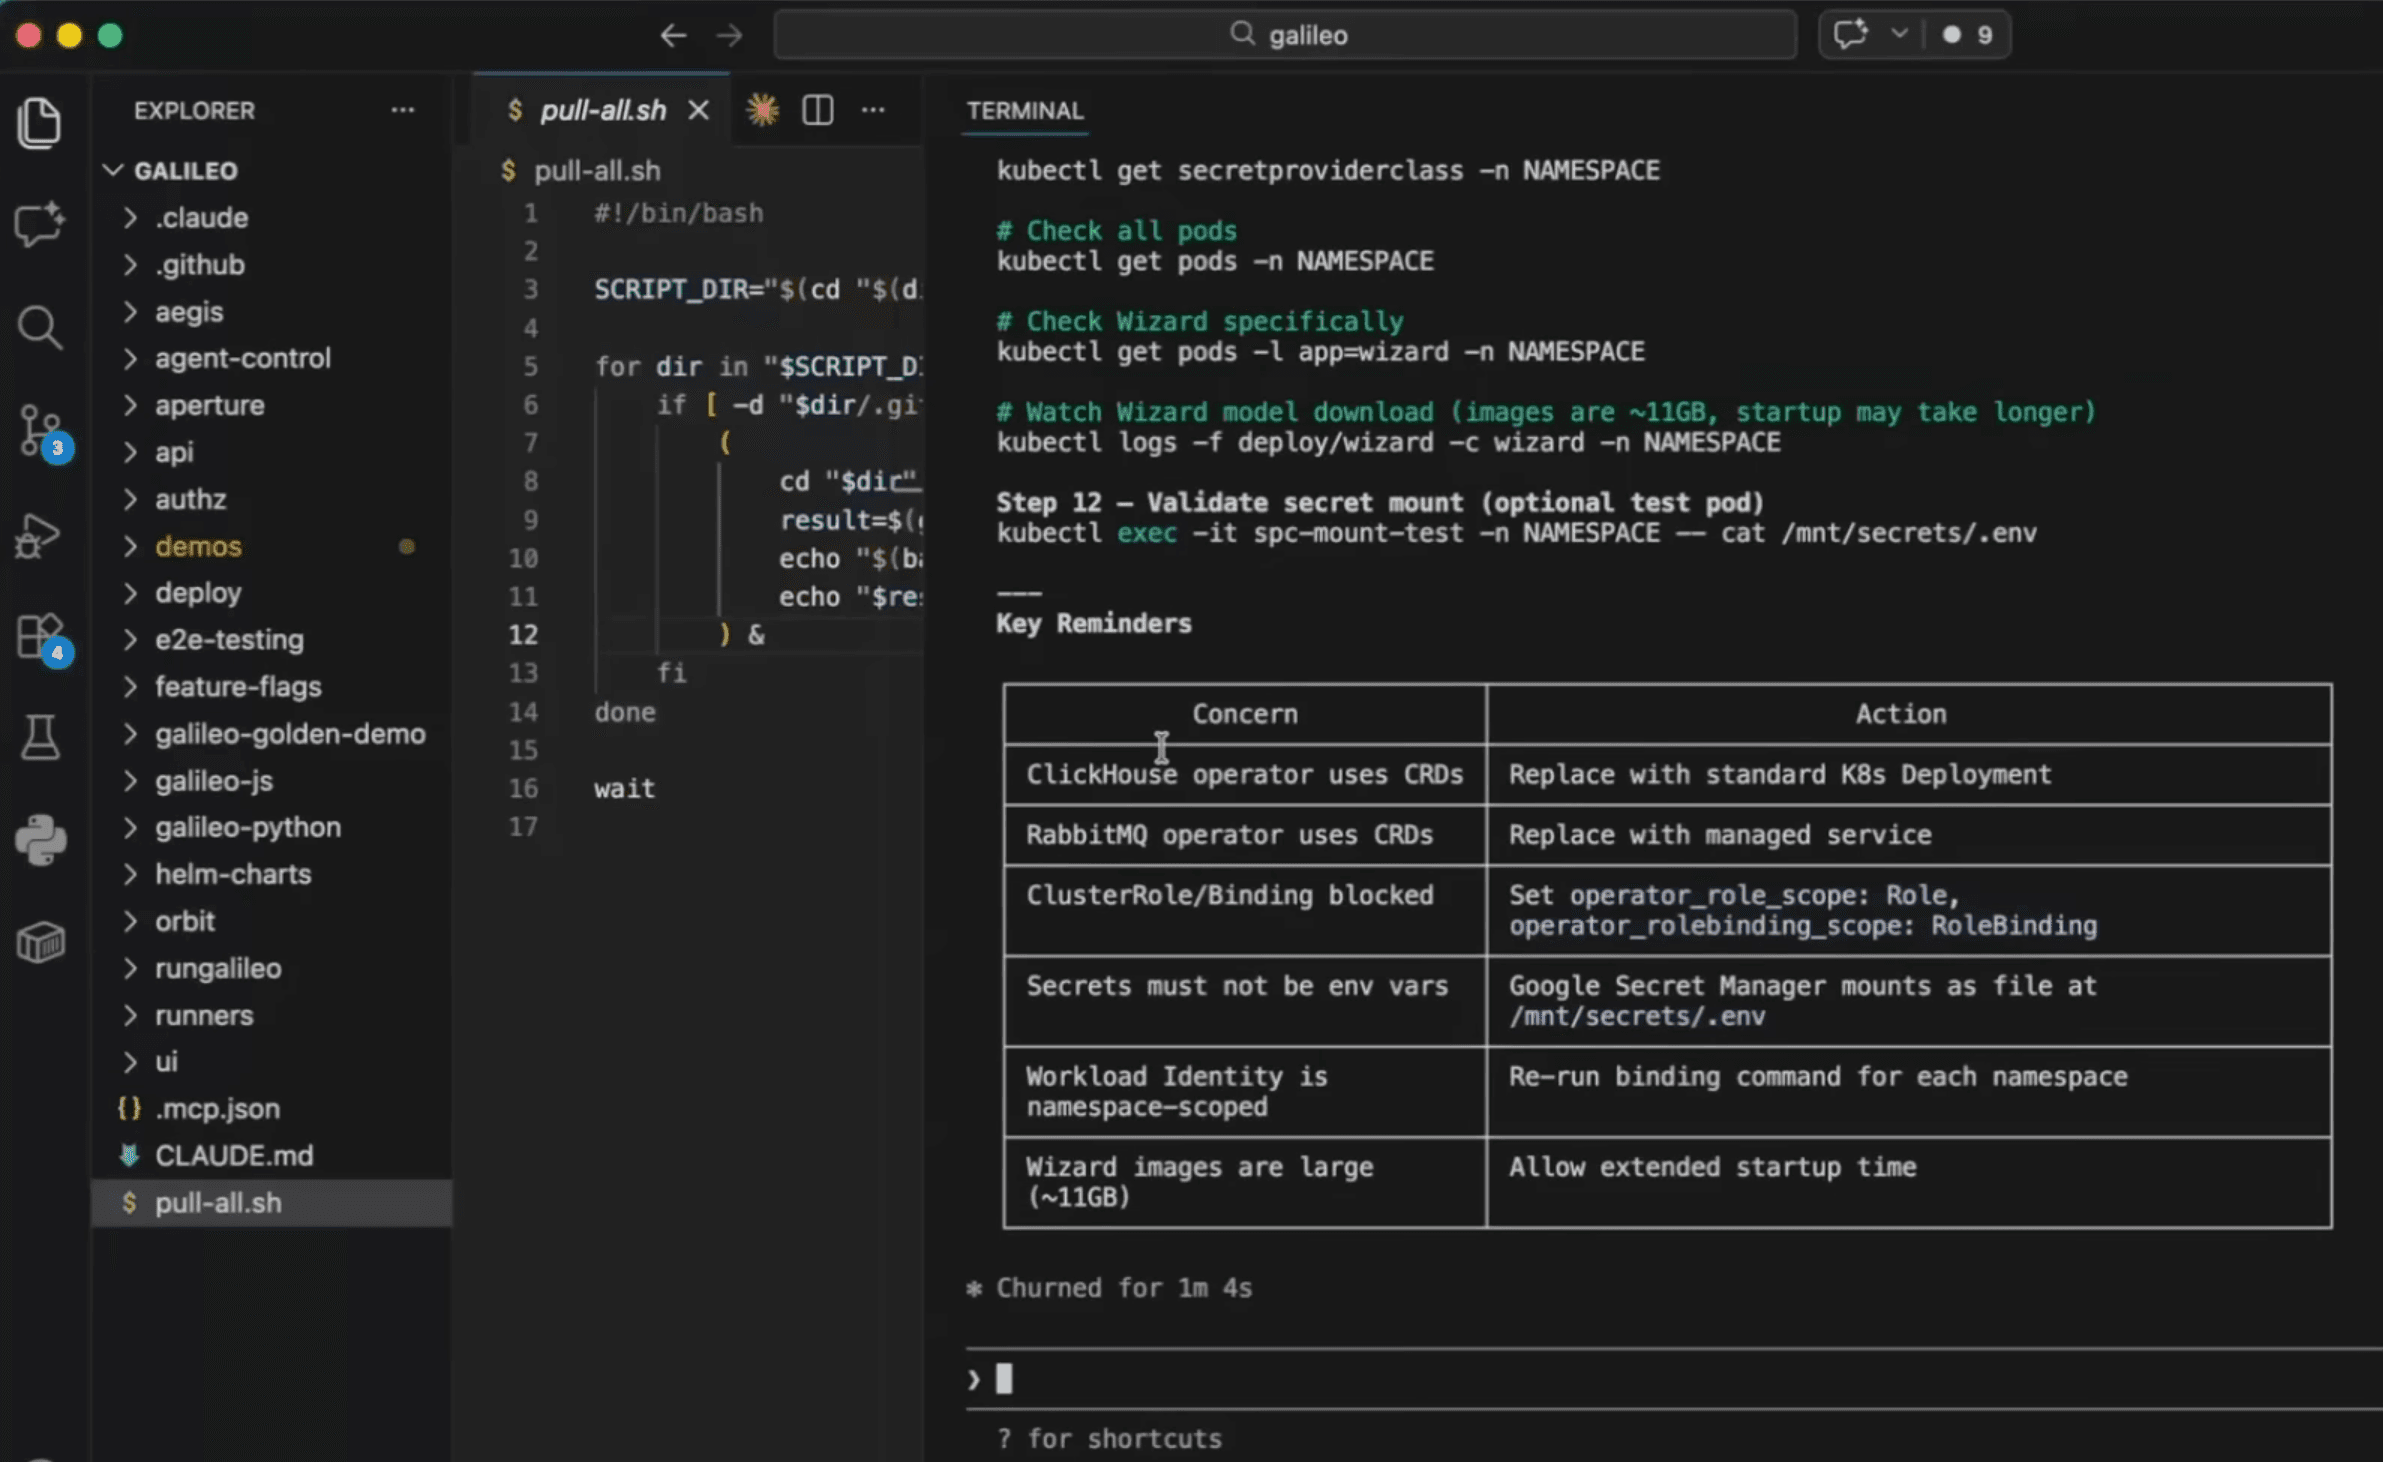Select the runners folder
Screen dimensions: 2383x1462
pos(271,1015)
